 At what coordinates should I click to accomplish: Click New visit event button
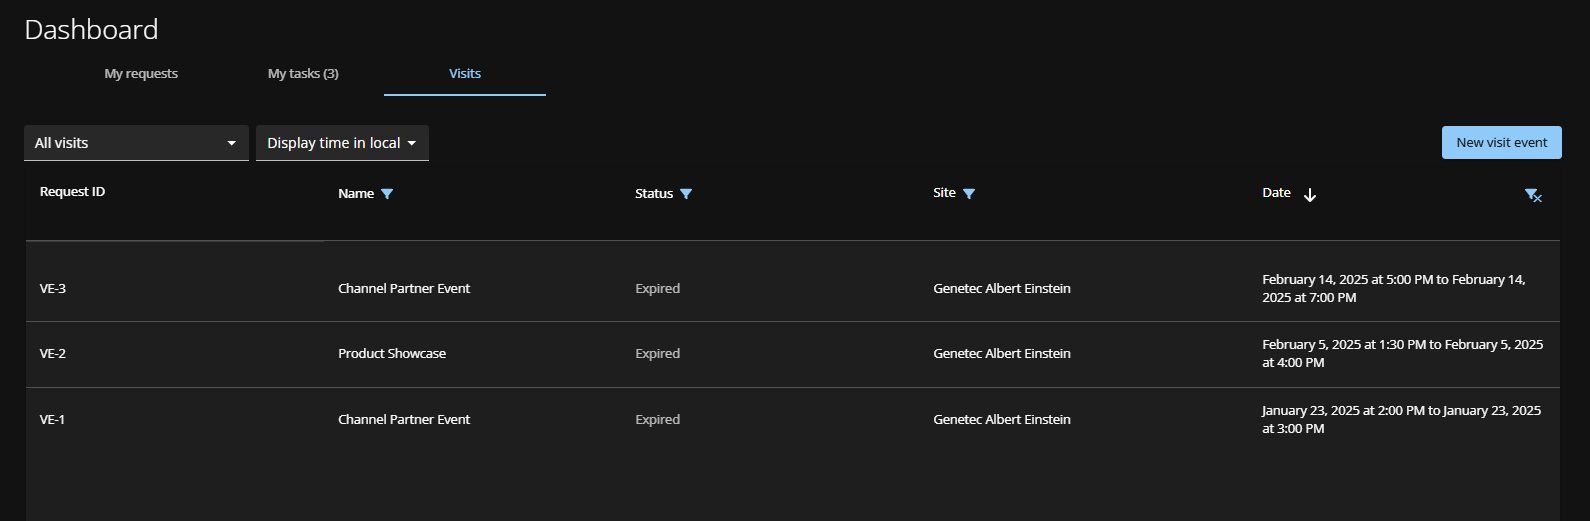[1501, 143]
